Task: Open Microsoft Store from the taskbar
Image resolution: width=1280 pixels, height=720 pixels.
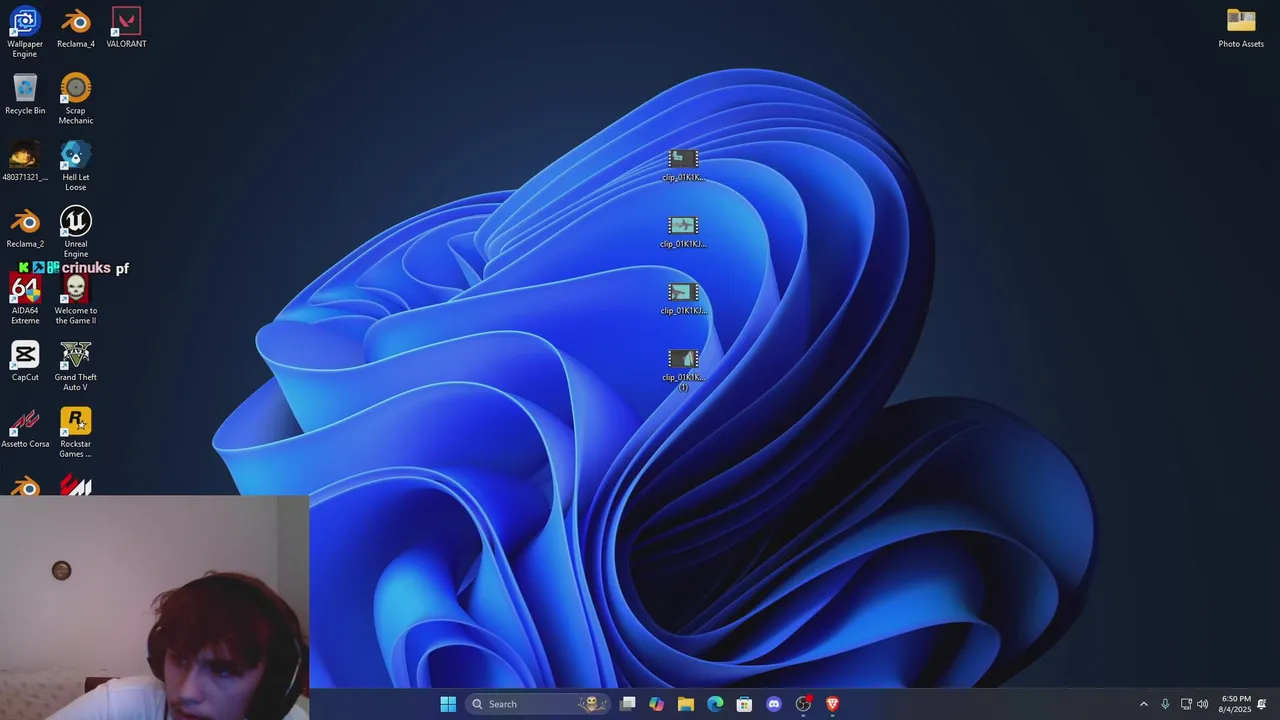Action: point(744,704)
